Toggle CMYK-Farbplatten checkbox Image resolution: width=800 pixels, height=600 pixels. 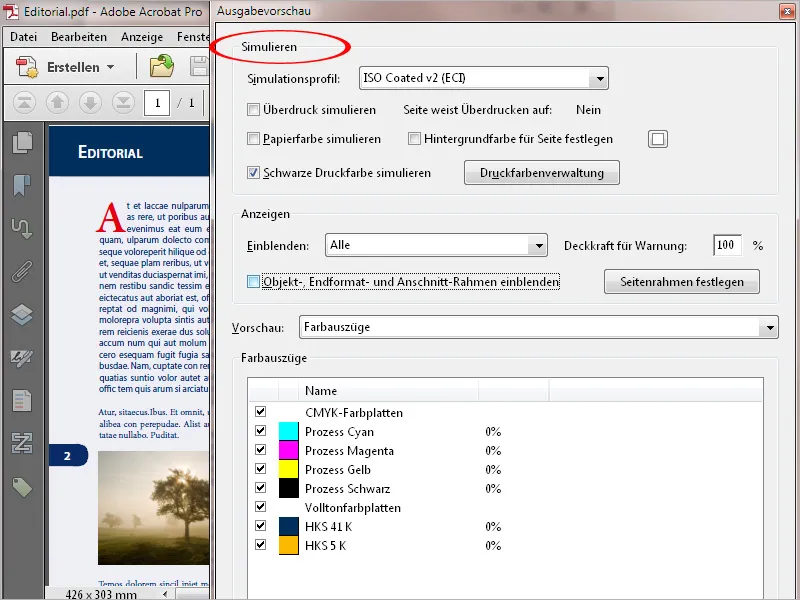coord(261,411)
